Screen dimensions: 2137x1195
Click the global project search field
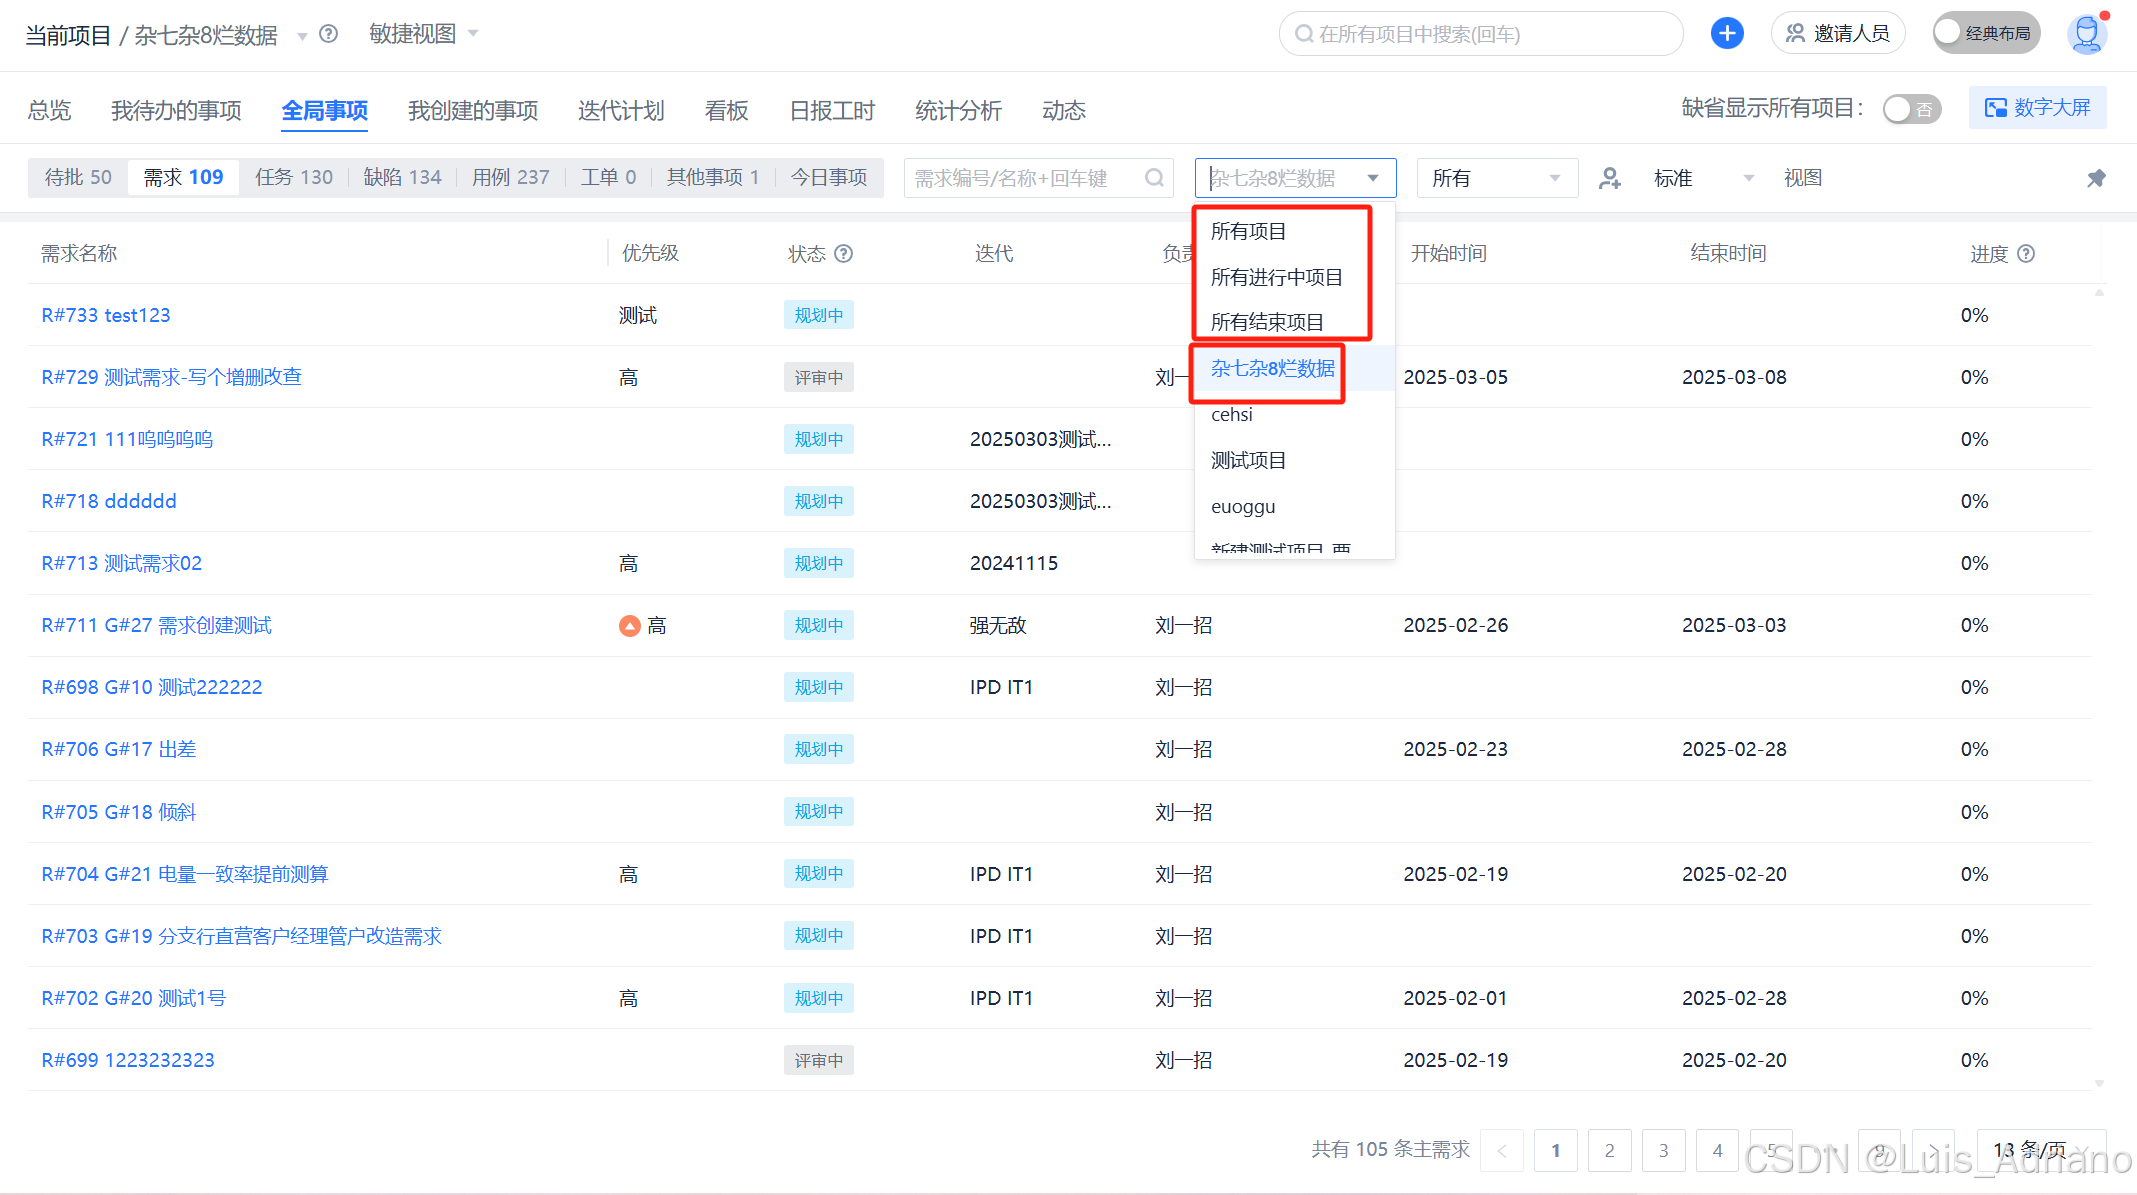tap(1480, 34)
